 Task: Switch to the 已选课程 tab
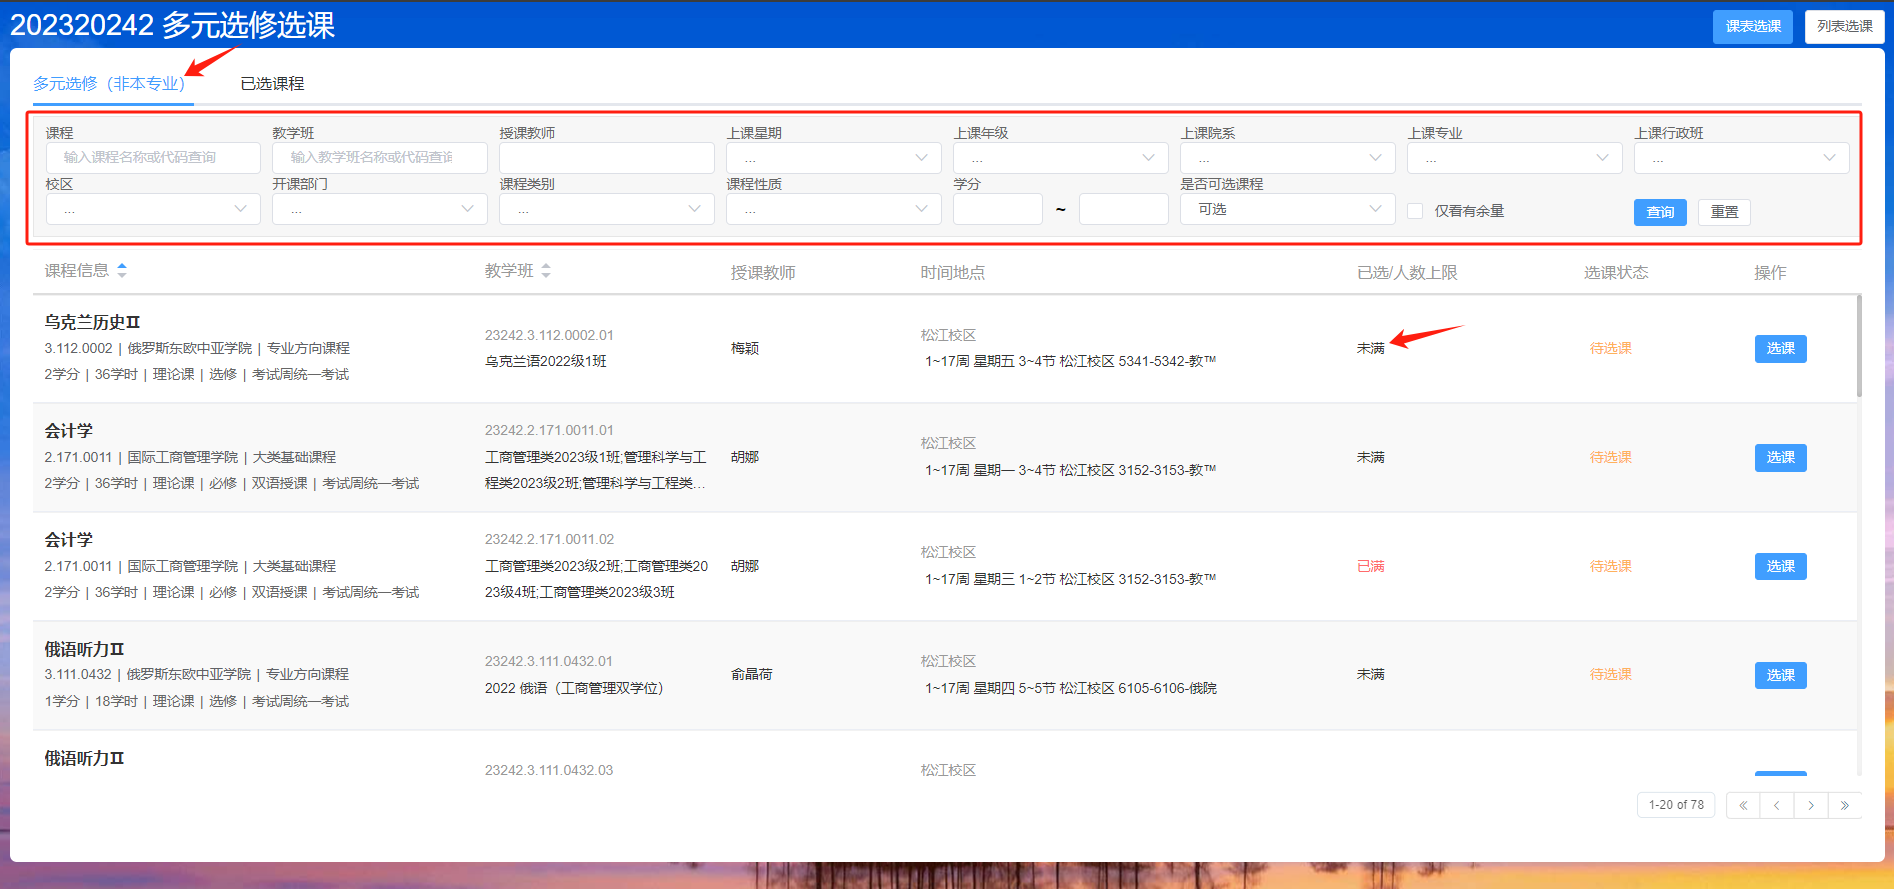pos(272,84)
